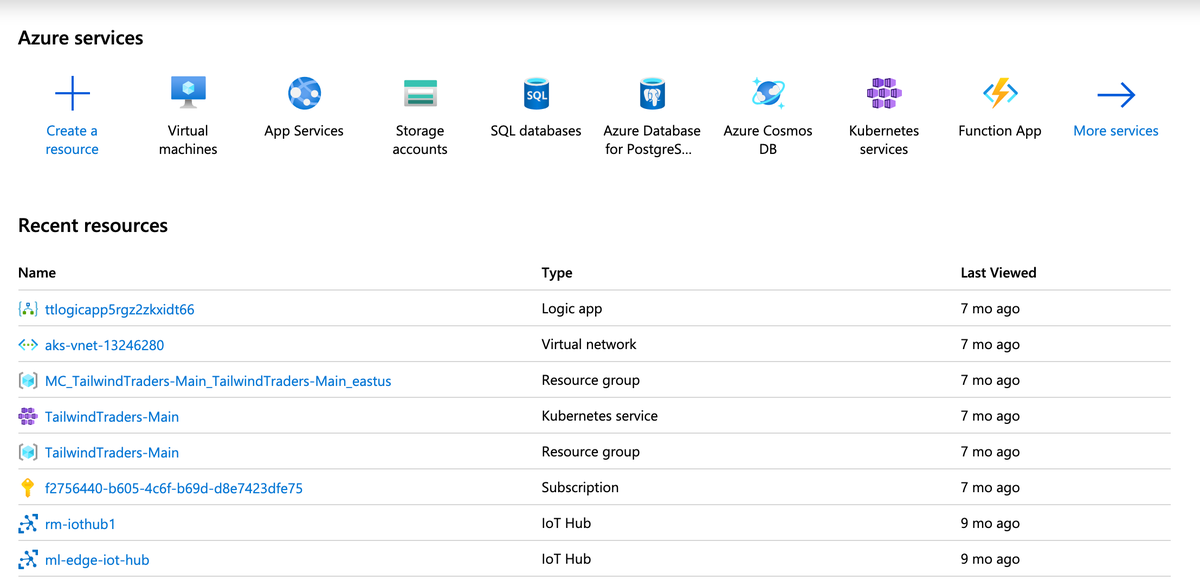Open the TailwindTraders-Main Resource group link
This screenshot has width=1200, height=580.
coord(112,452)
